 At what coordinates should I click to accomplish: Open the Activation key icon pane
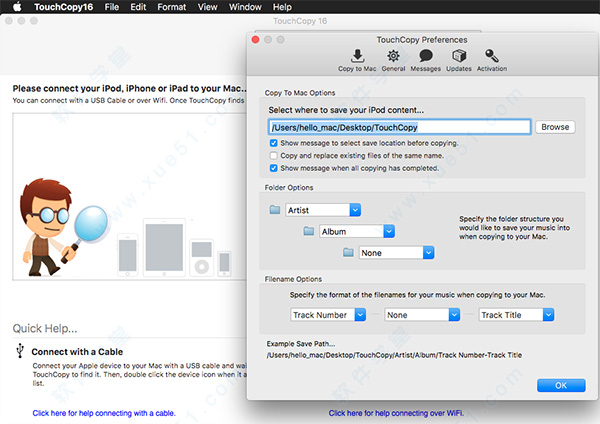(x=492, y=60)
